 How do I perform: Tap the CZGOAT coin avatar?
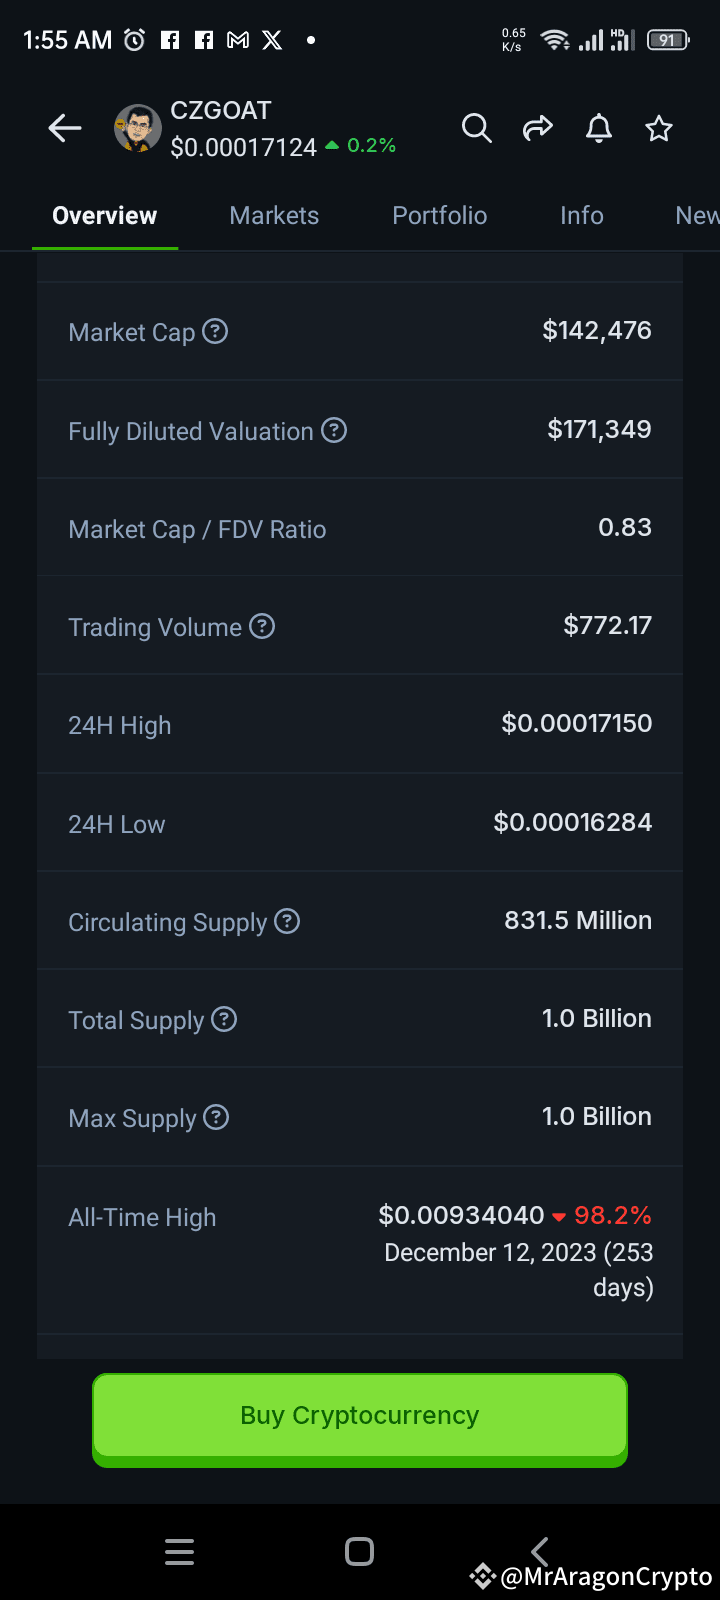(x=138, y=128)
